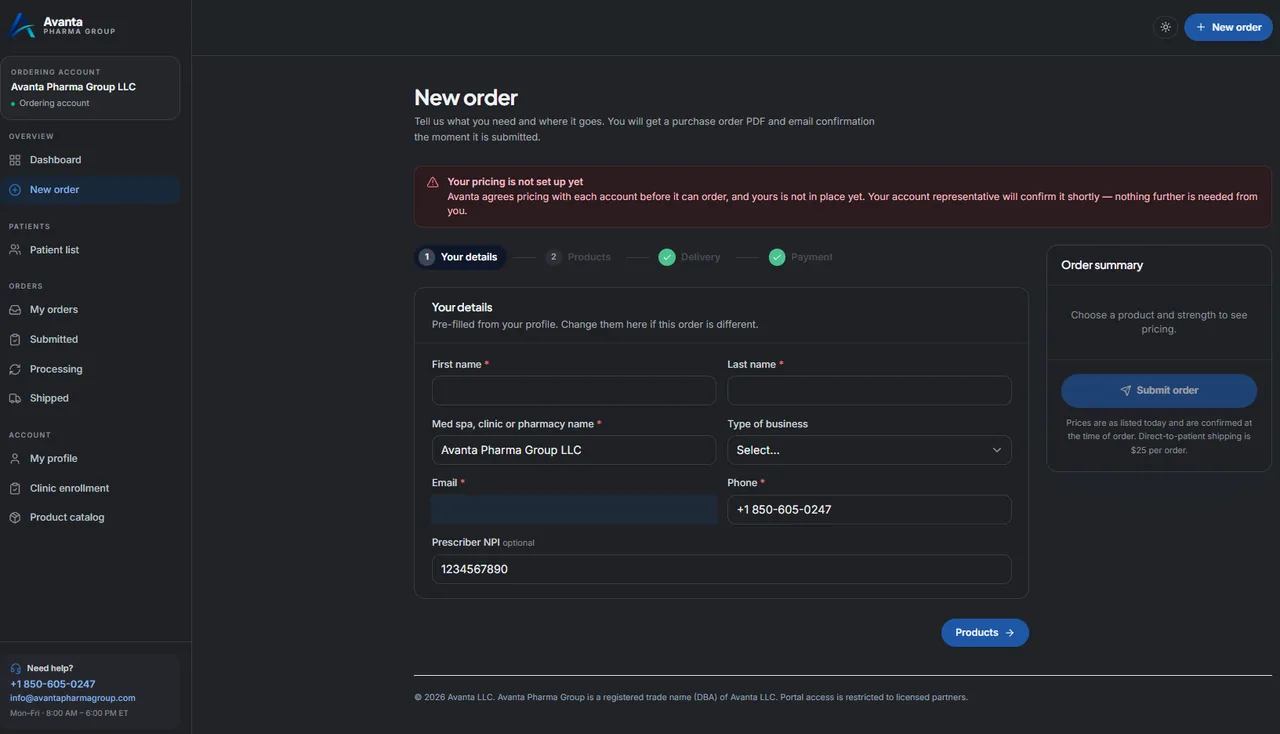
Task: Select New order in the sidebar
Action: pos(91,190)
